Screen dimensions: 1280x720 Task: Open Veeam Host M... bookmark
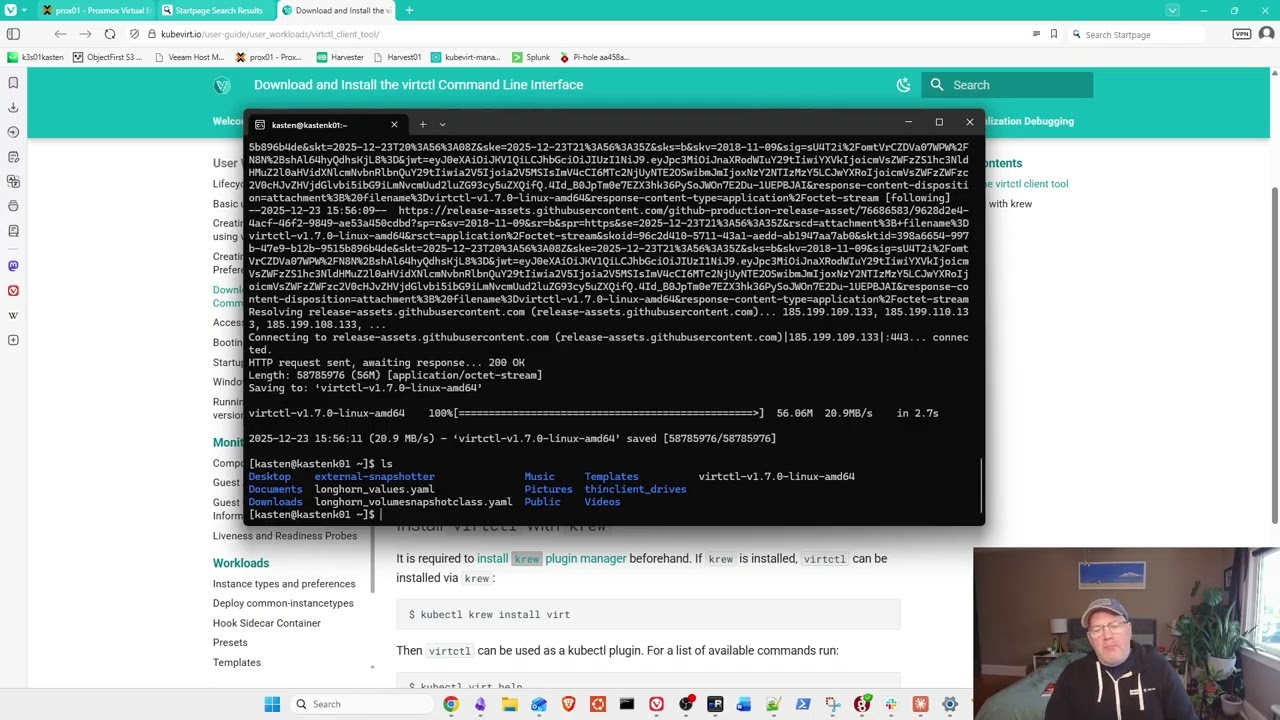[x=188, y=57]
